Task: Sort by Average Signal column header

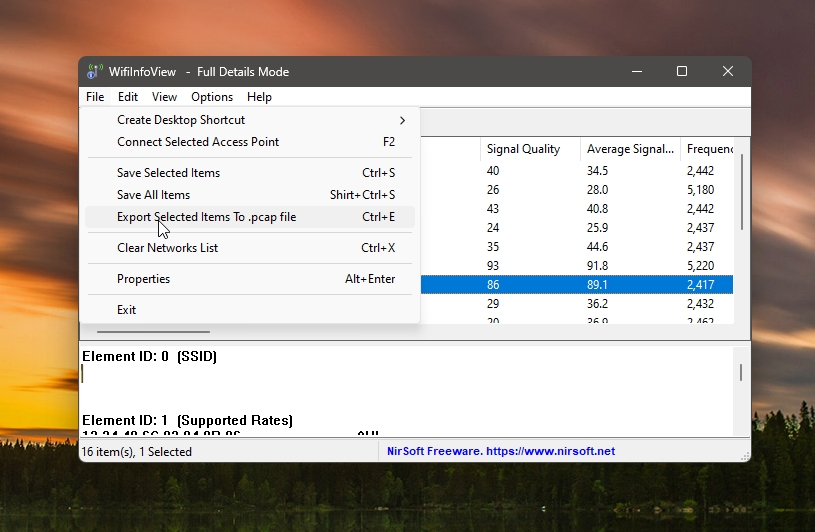Action: pos(630,149)
